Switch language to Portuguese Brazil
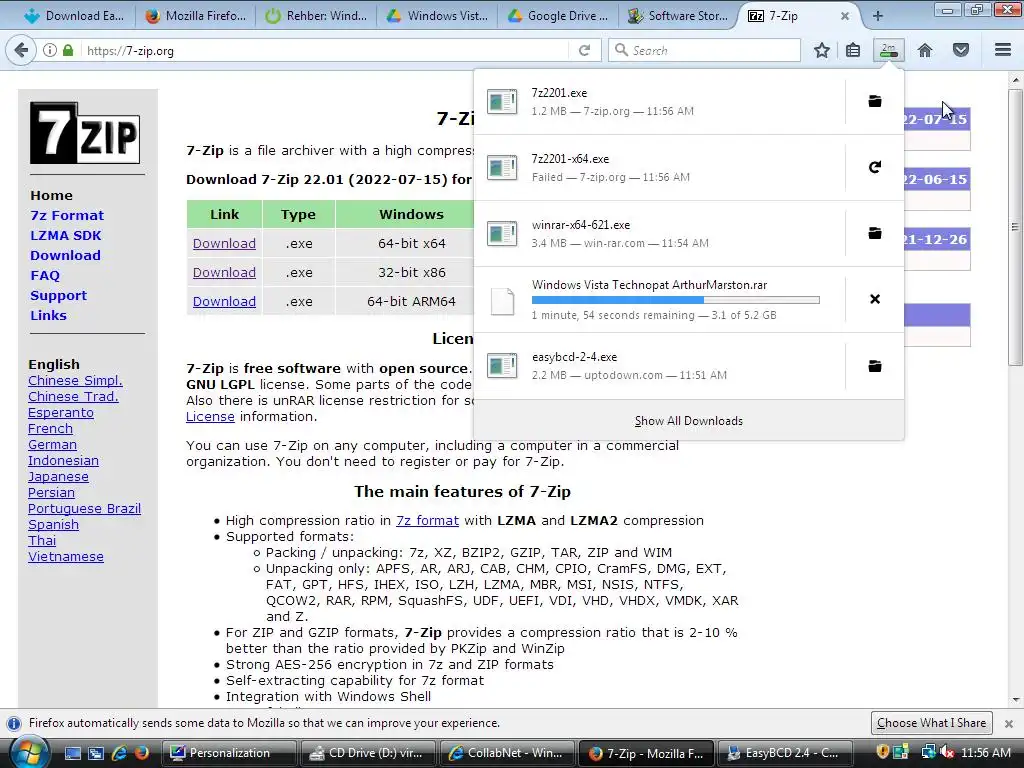The width and height of the screenshot is (1024, 768). [x=84, y=509]
